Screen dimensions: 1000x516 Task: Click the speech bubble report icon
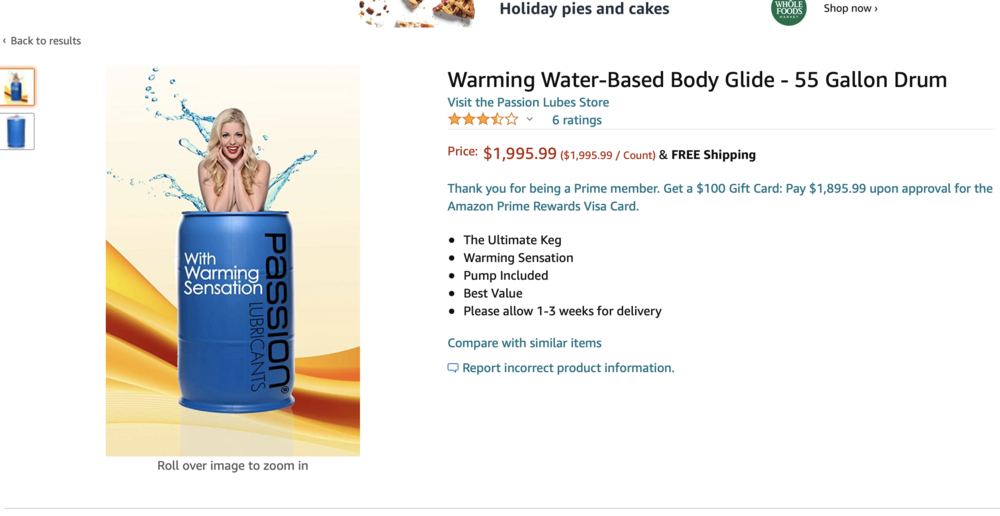[453, 368]
